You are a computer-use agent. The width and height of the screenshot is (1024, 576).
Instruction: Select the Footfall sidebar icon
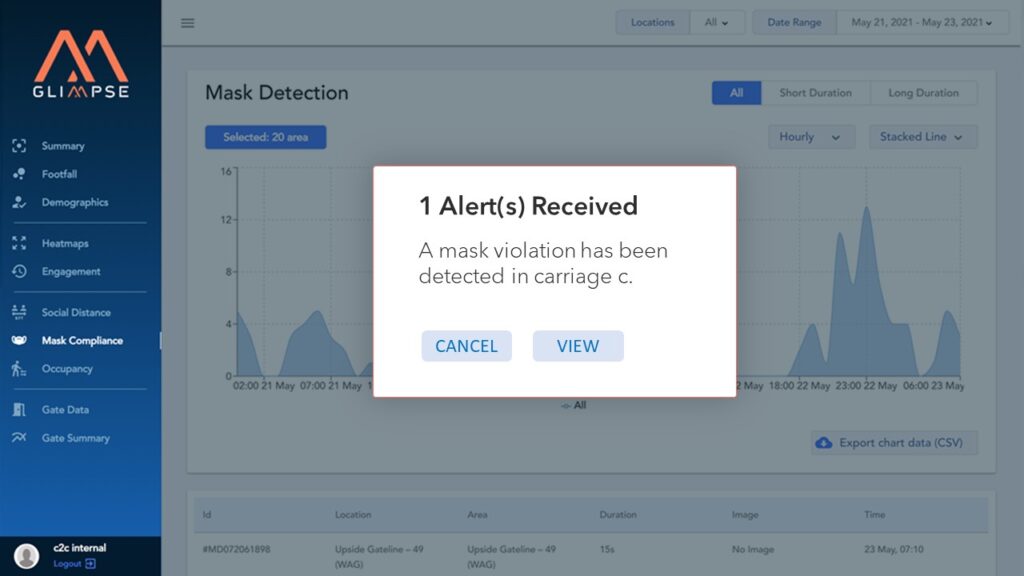click(x=19, y=174)
